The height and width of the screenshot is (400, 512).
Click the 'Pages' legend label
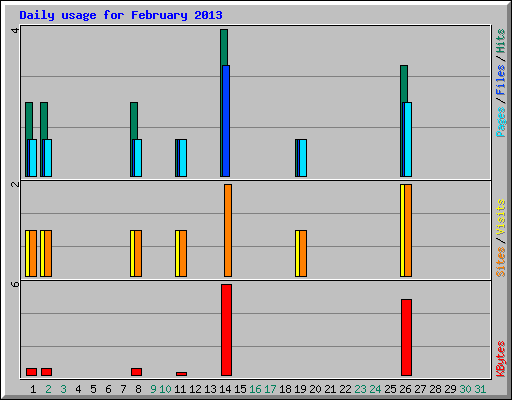tap(500, 122)
